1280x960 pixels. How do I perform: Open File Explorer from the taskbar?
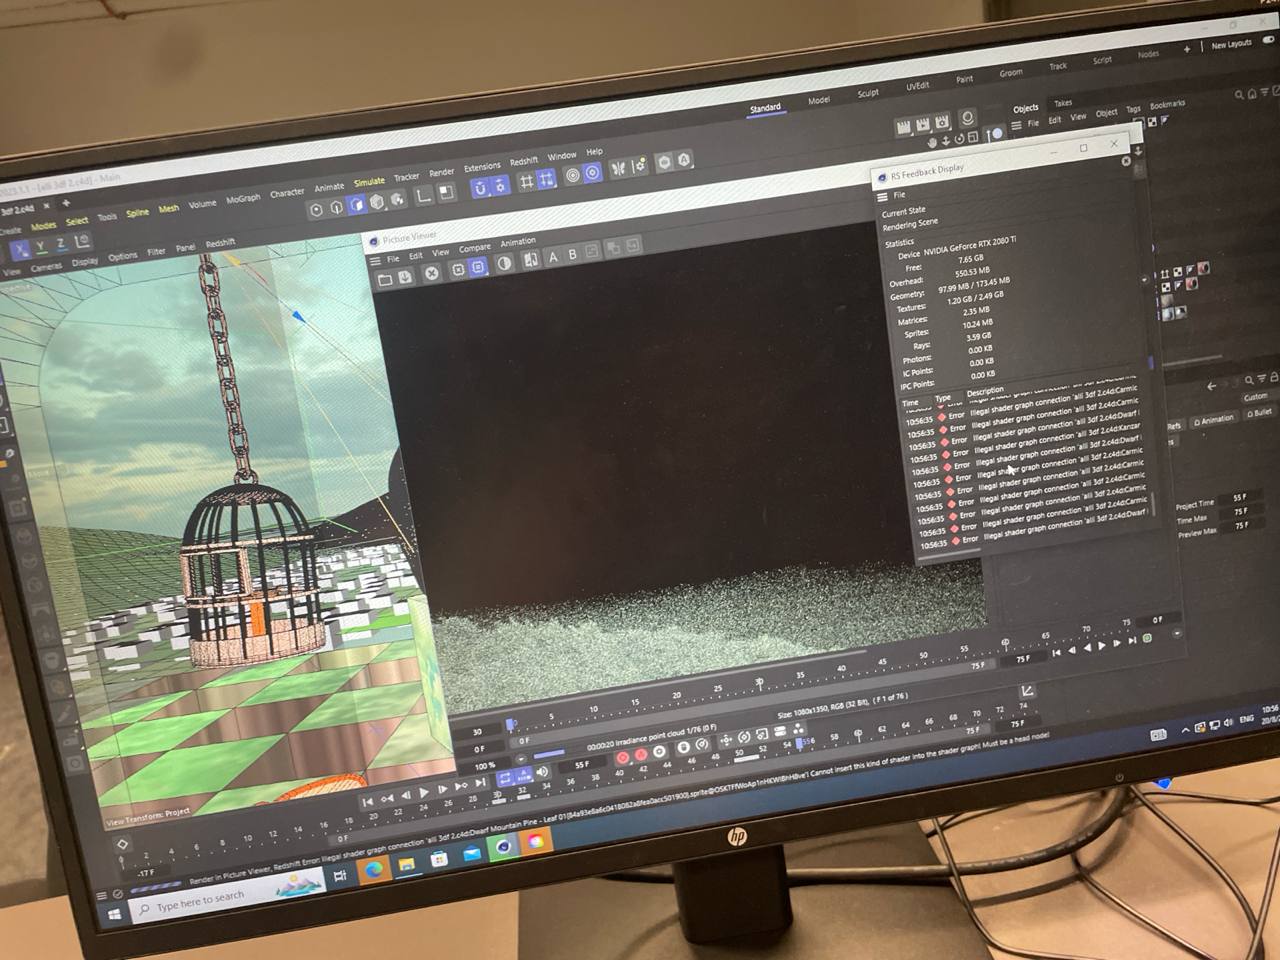click(407, 864)
